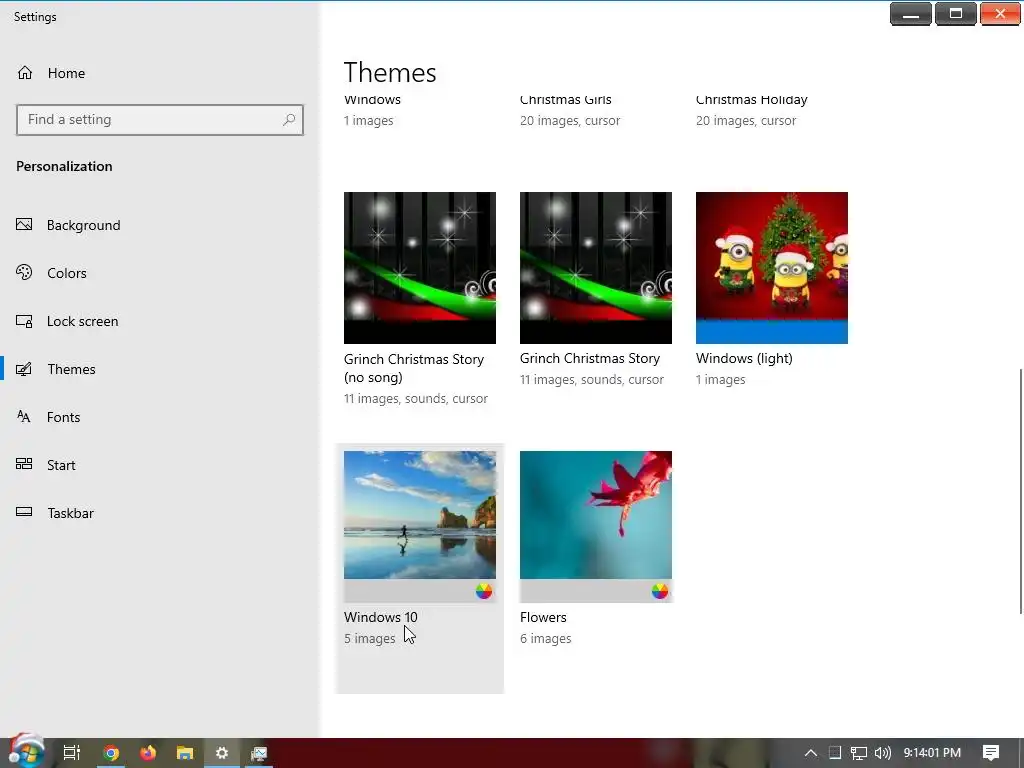Open the Action Center notification icon
This screenshot has height=768, width=1024.
click(991, 753)
